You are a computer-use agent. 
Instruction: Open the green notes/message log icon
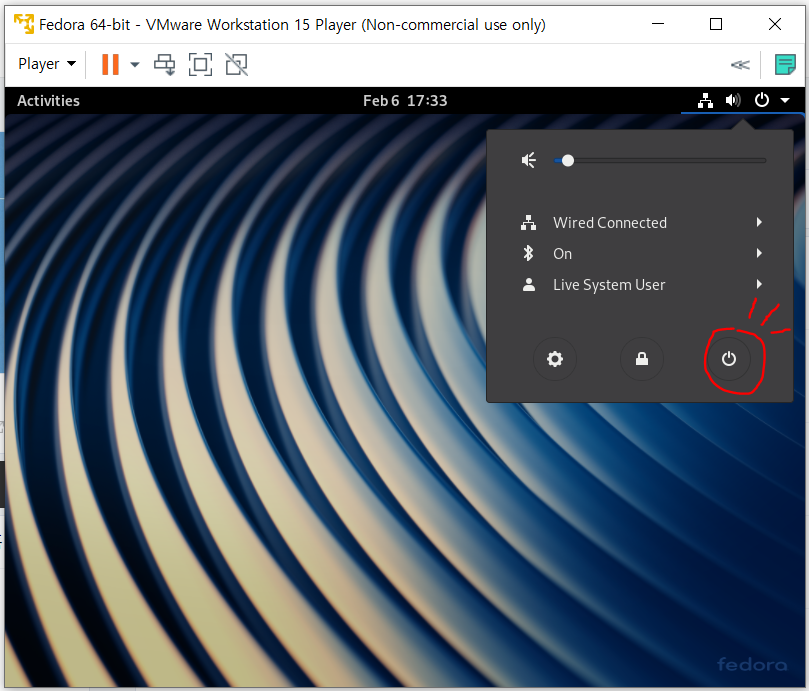(x=785, y=65)
